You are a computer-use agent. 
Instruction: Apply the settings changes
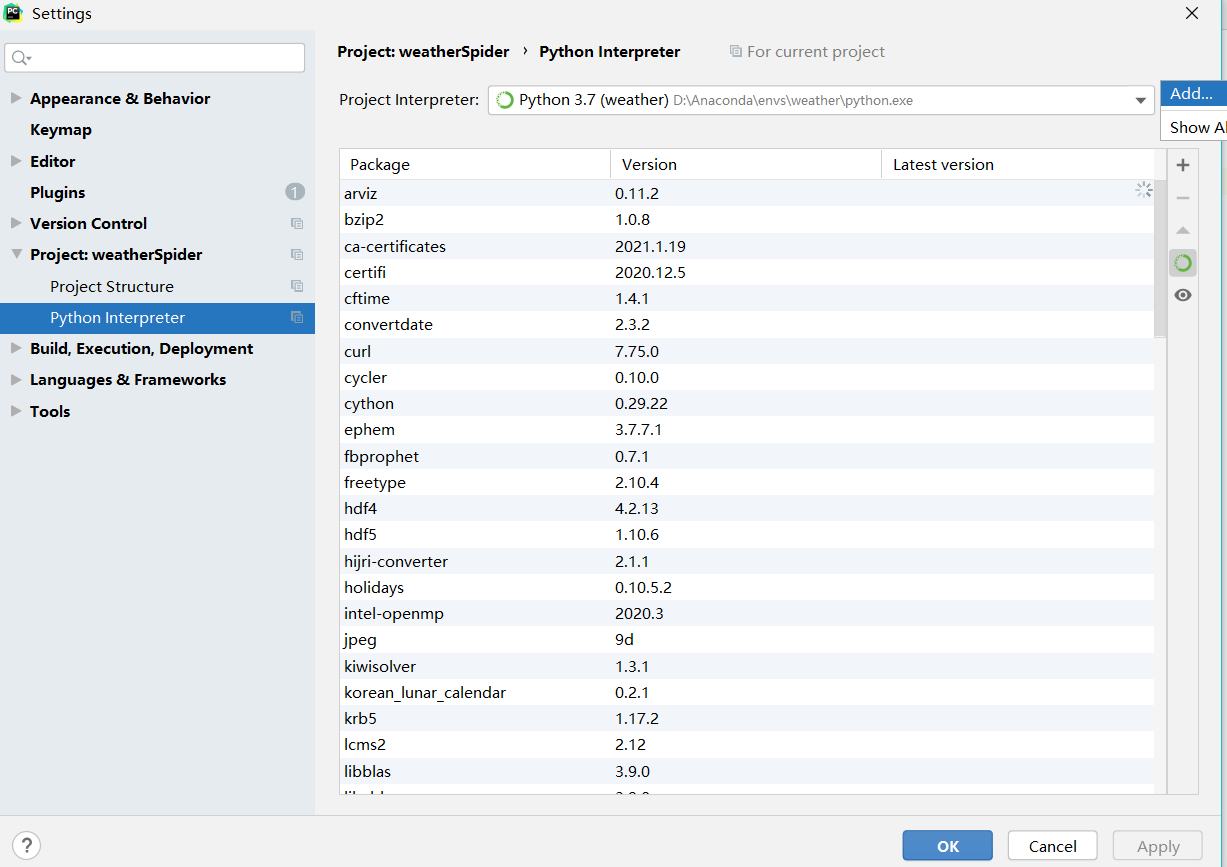pos(1157,845)
